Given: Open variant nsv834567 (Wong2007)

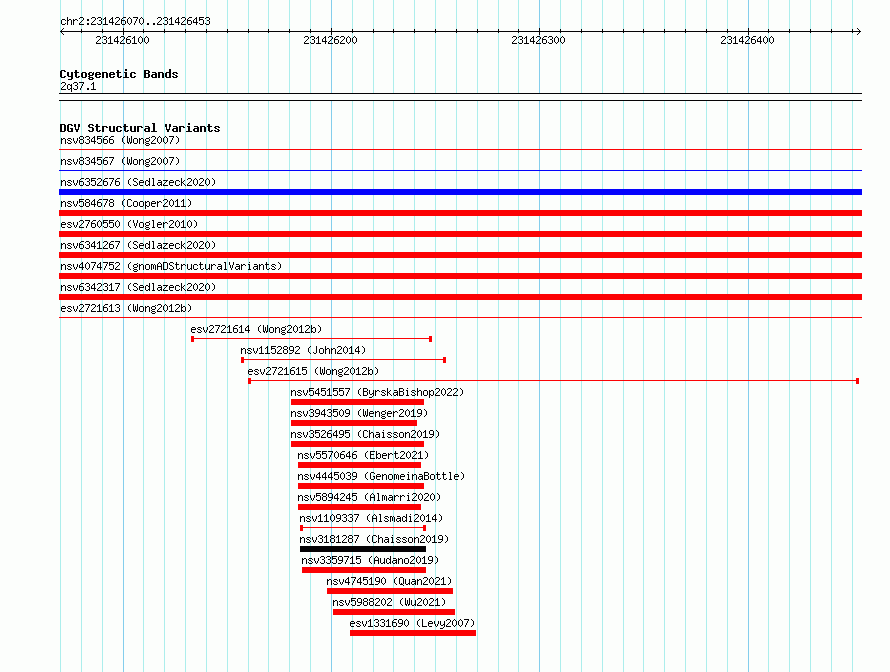Looking at the screenshot, I should click(x=120, y=161).
